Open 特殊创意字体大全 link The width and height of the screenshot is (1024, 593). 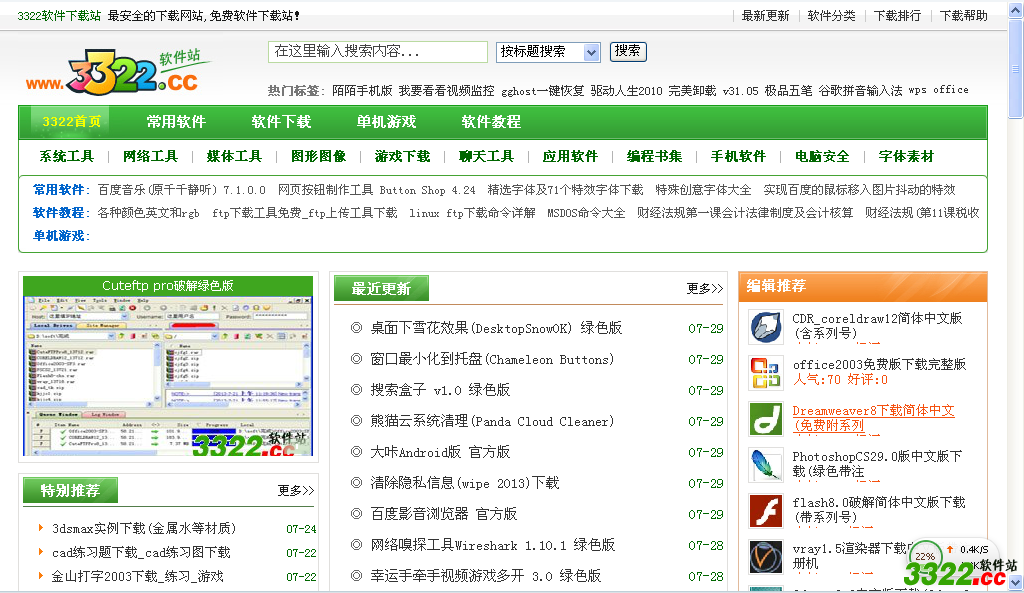[703, 190]
